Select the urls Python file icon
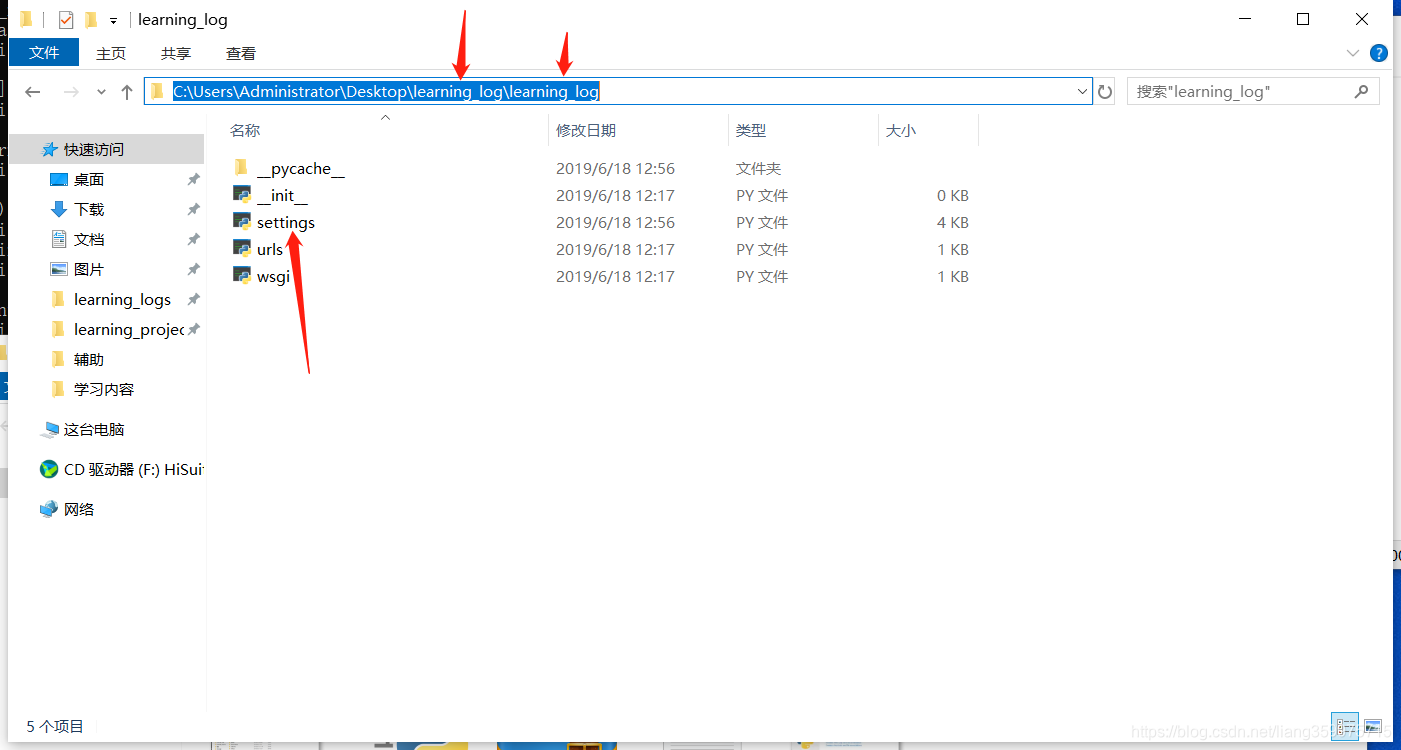 pos(242,249)
